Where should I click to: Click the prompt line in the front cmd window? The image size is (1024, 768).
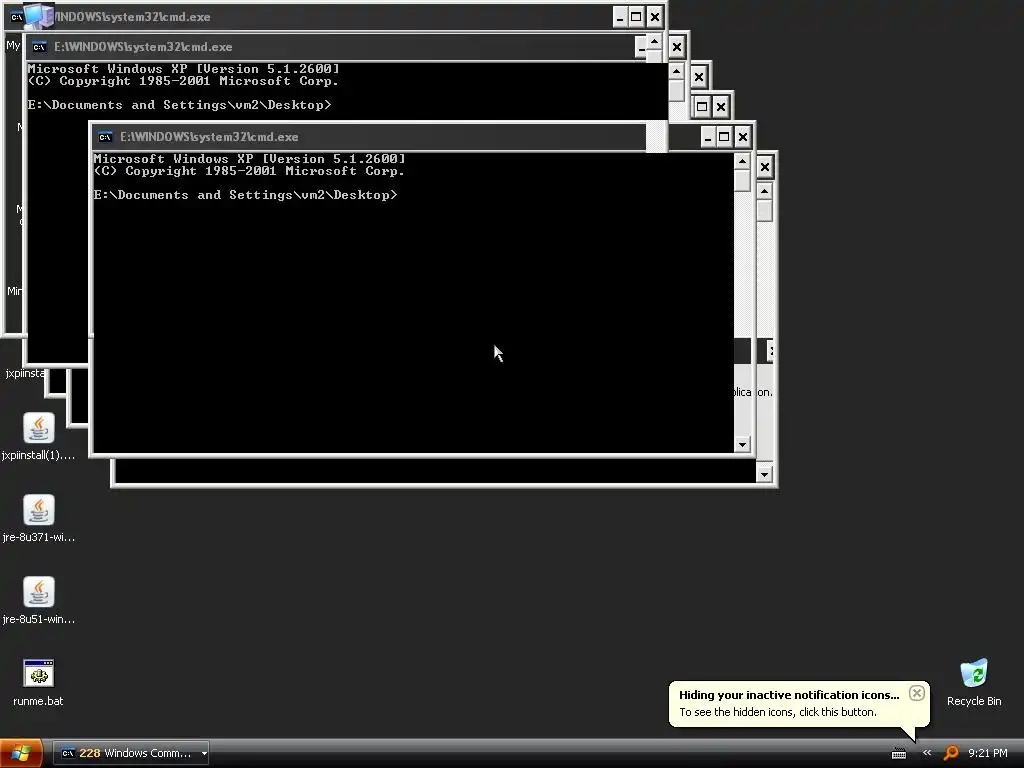tap(246, 195)
